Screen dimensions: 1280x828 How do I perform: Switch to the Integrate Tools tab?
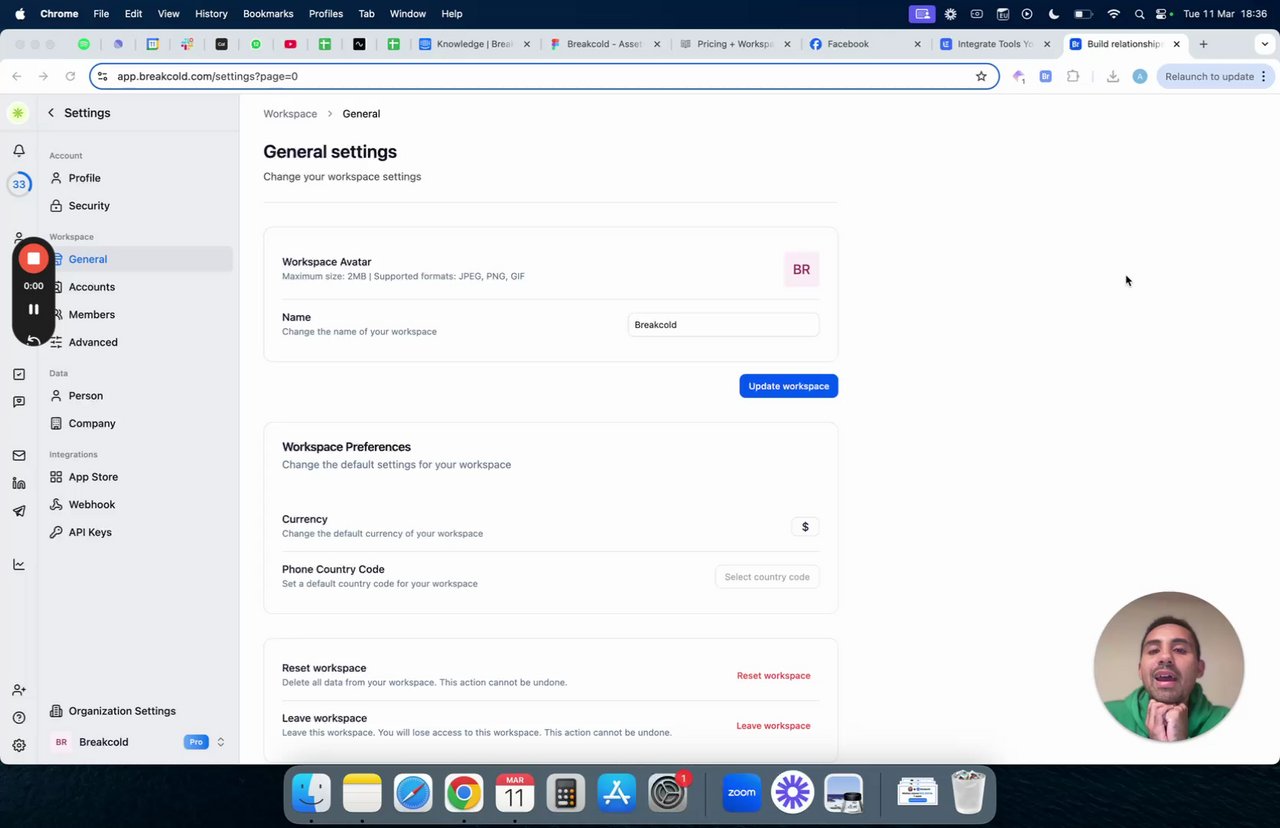pos(995,44)
